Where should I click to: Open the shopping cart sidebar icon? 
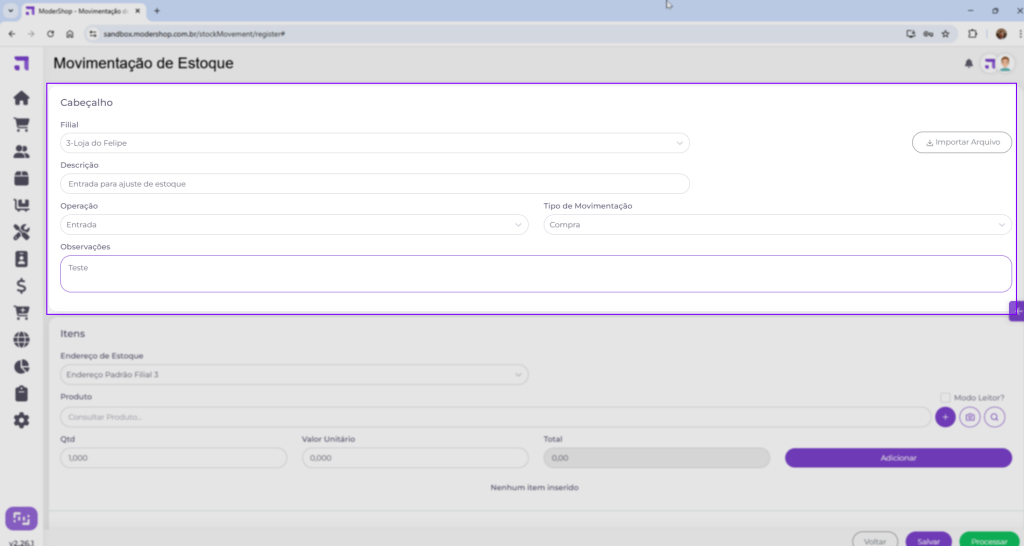pyautogui.click(x=21, y=125)
